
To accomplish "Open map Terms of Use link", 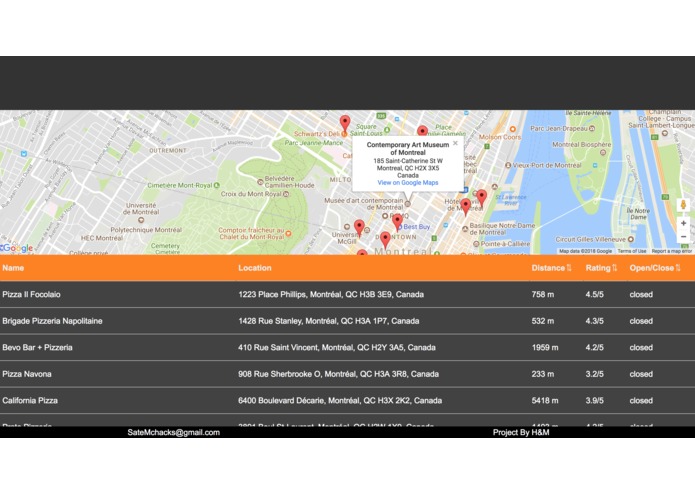I will tap(632, 251).
